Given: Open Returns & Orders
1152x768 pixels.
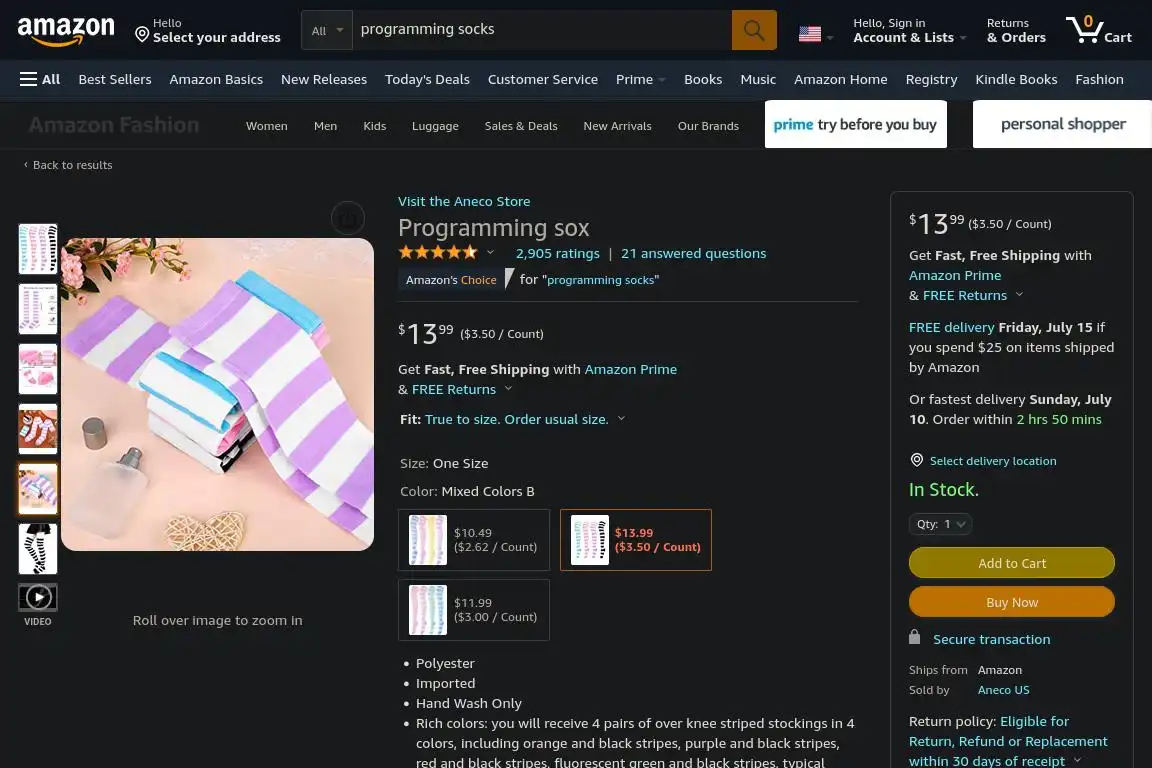Looking at the screenshot, I should point(1015,30).
